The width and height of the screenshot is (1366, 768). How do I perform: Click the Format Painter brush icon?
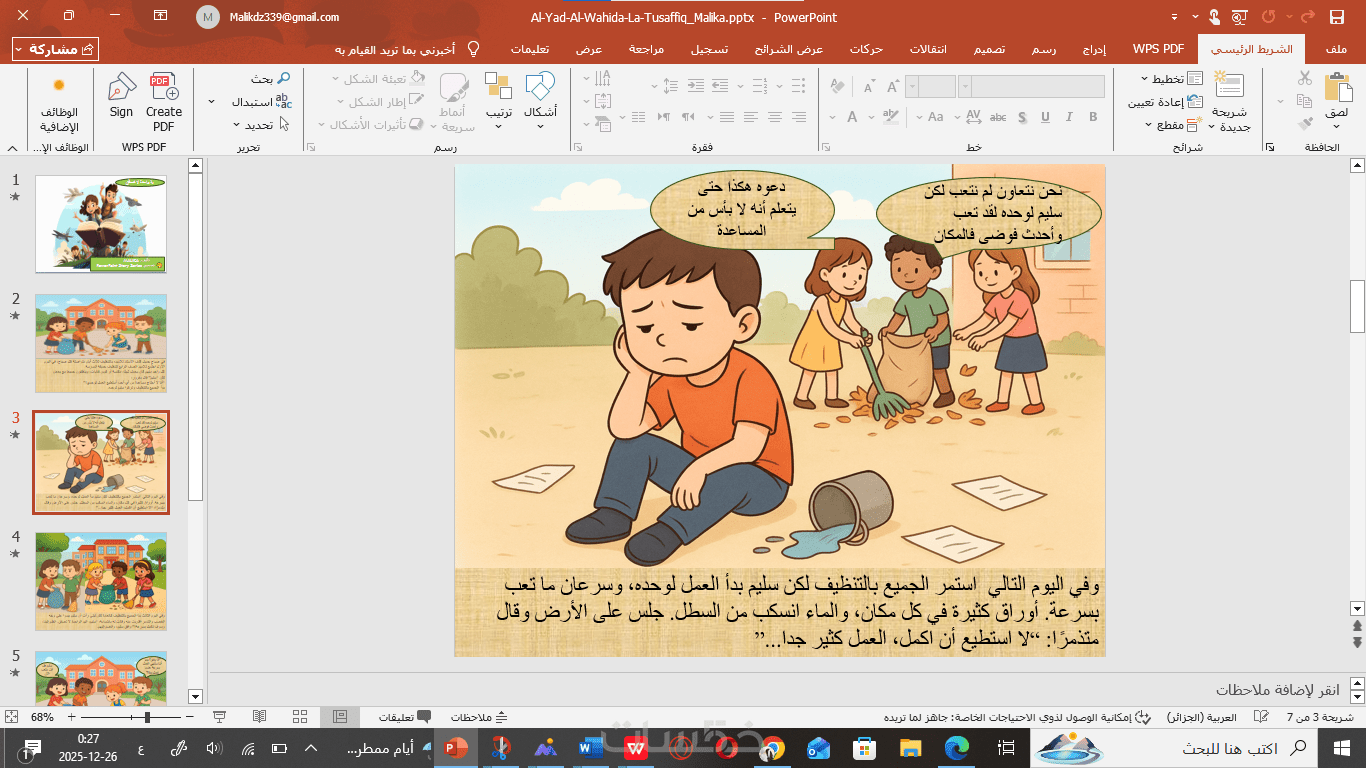pyautogui.click(x=1304, y=124)
